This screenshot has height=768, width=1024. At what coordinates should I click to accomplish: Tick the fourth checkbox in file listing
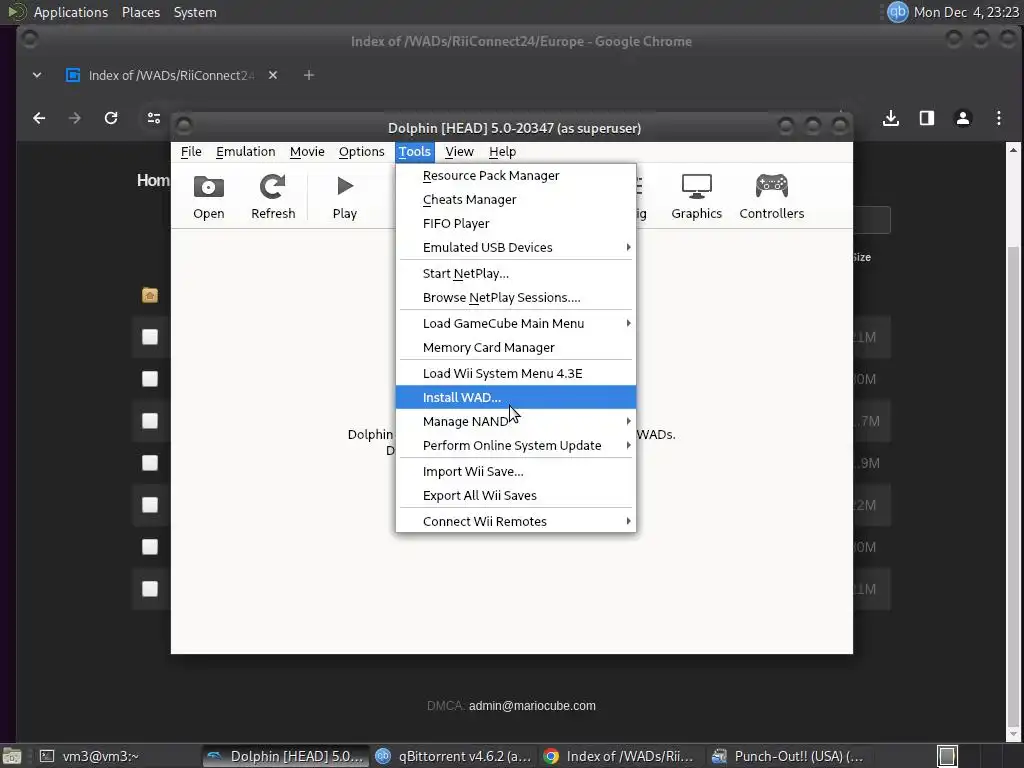pos(150,463)
